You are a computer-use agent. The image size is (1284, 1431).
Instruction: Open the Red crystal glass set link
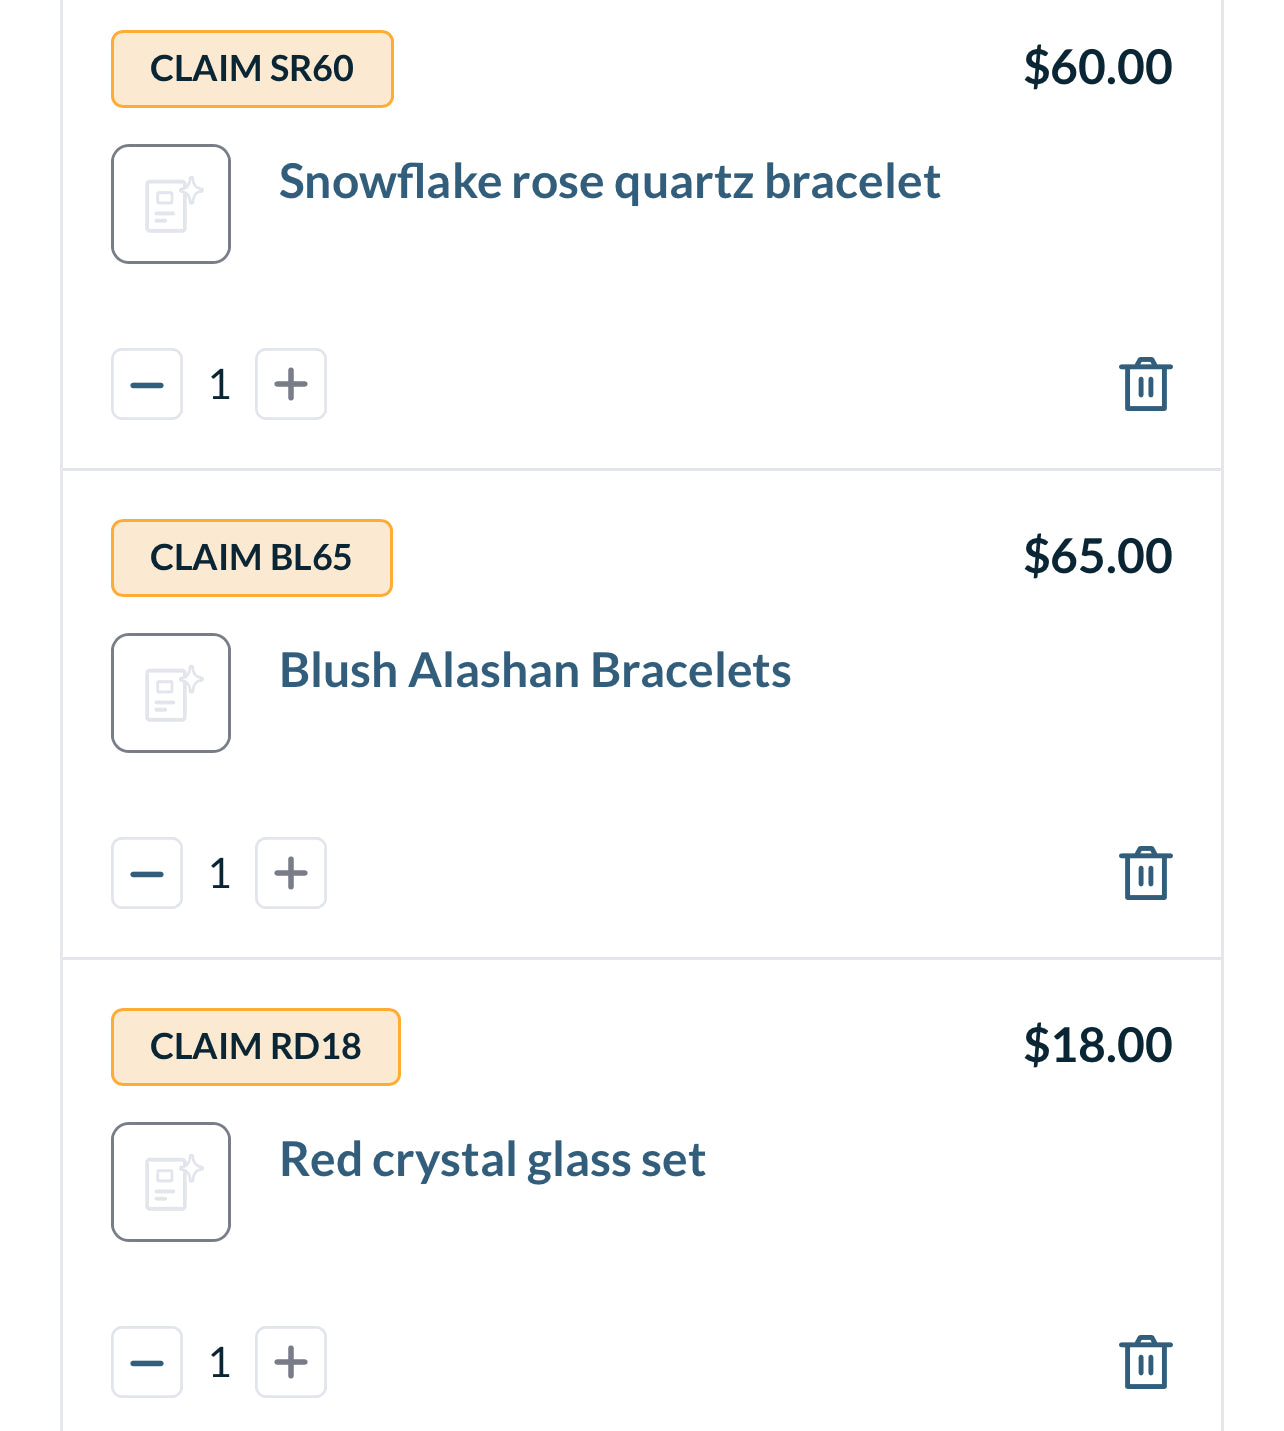click(492, 1160)
